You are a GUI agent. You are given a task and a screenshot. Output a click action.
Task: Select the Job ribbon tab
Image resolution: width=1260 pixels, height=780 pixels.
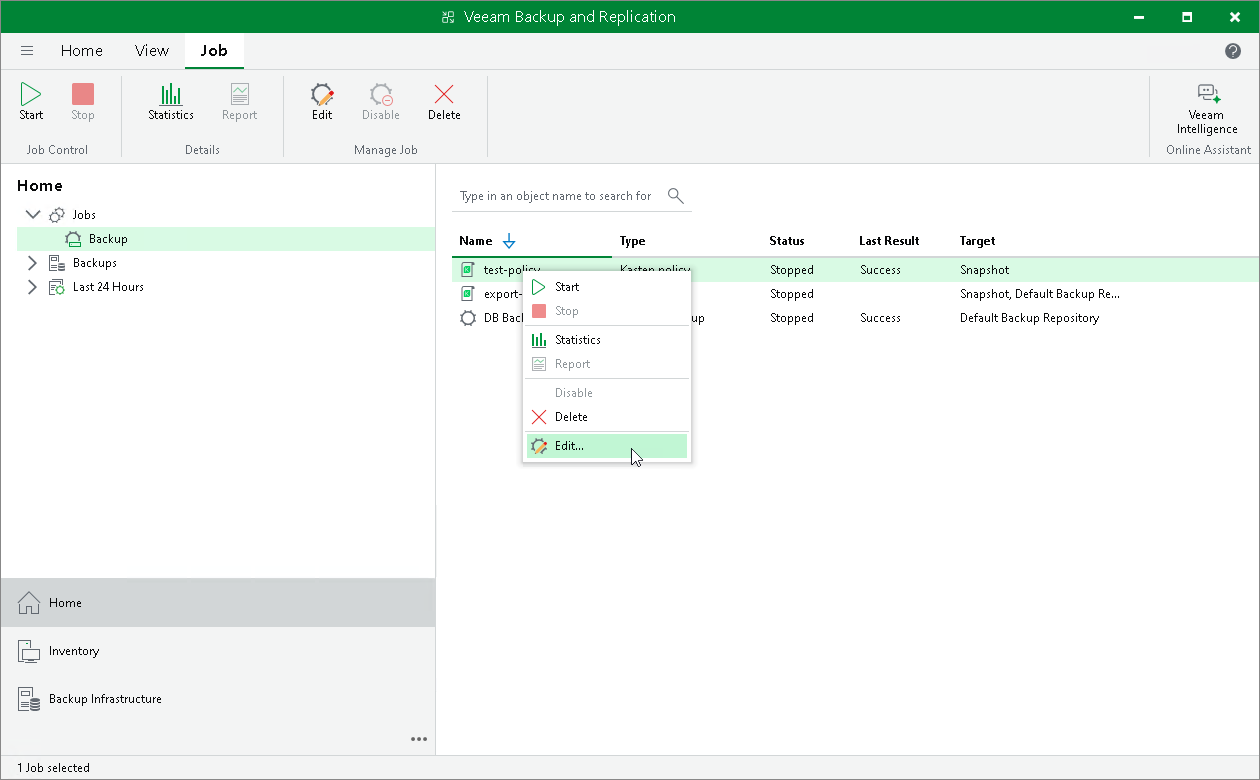click(x=214, y=51)
